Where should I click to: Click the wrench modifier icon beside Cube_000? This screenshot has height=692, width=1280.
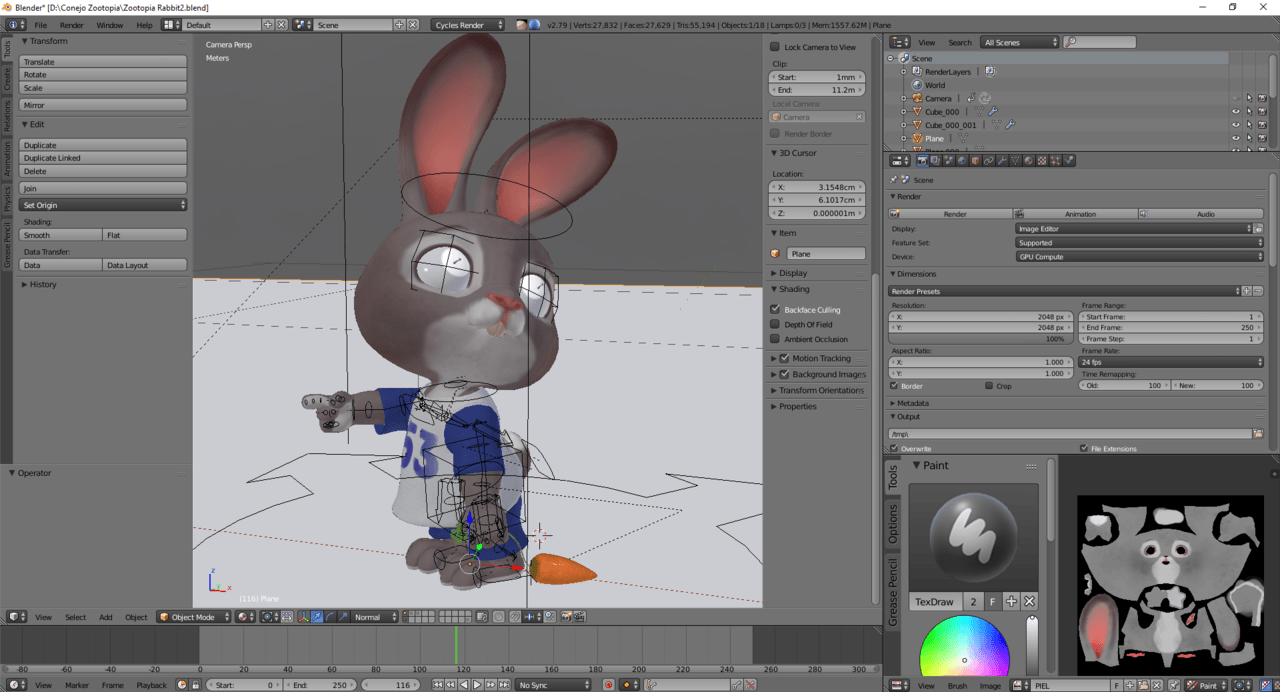(993, 112)
